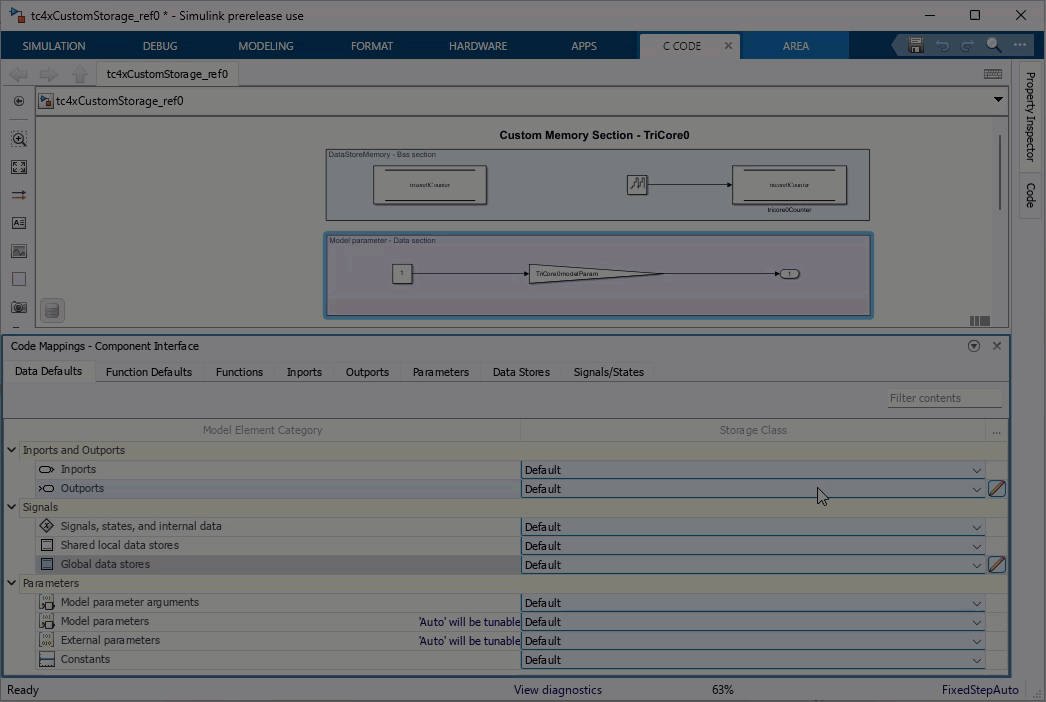Click the Zoom In tool in palette
Screen dimensions: 1046x702
(19, 139)
